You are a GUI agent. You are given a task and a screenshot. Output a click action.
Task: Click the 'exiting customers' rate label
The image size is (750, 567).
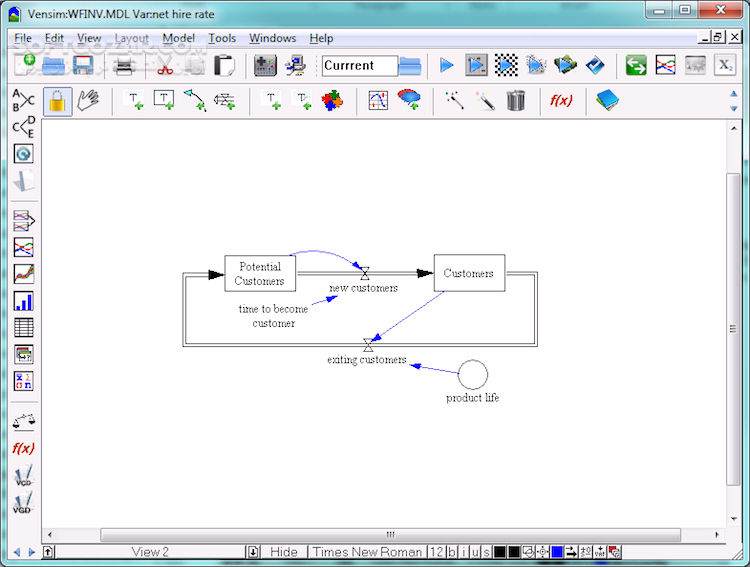tap(366, 359)
